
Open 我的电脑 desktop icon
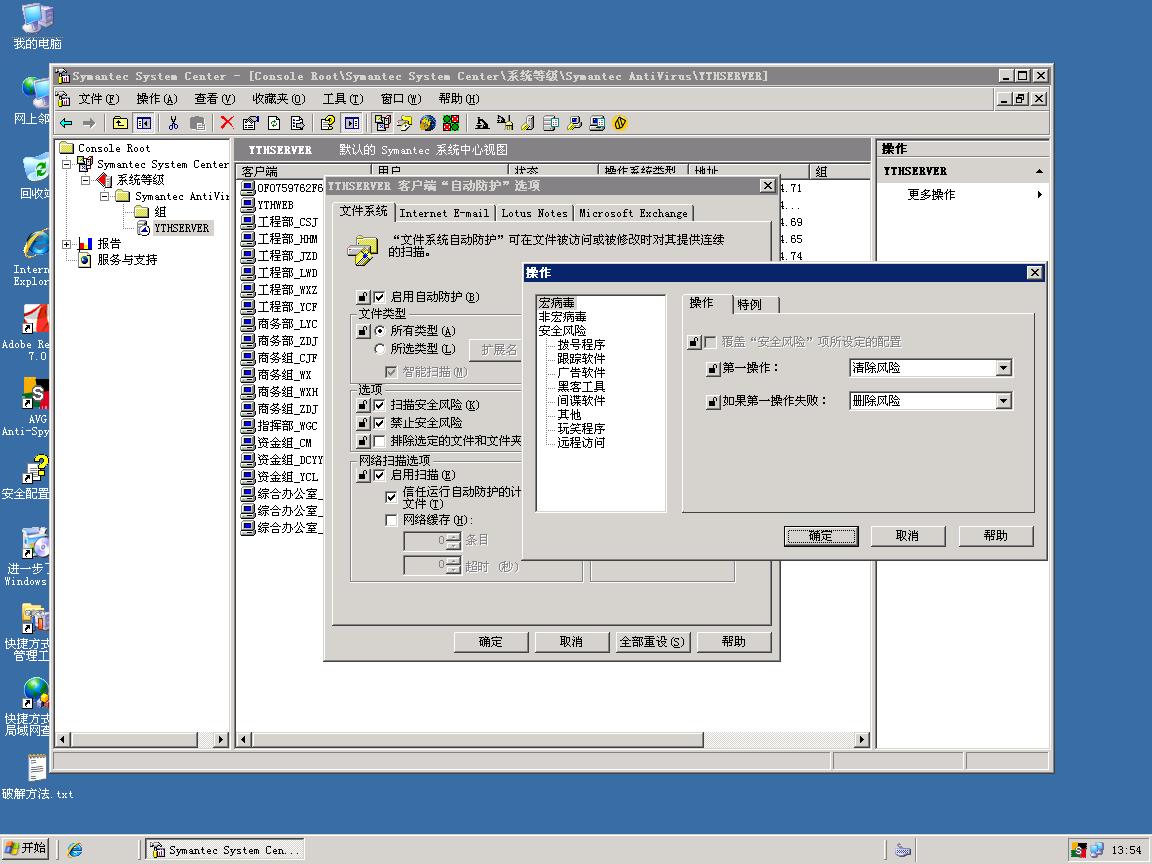(37, 27)
